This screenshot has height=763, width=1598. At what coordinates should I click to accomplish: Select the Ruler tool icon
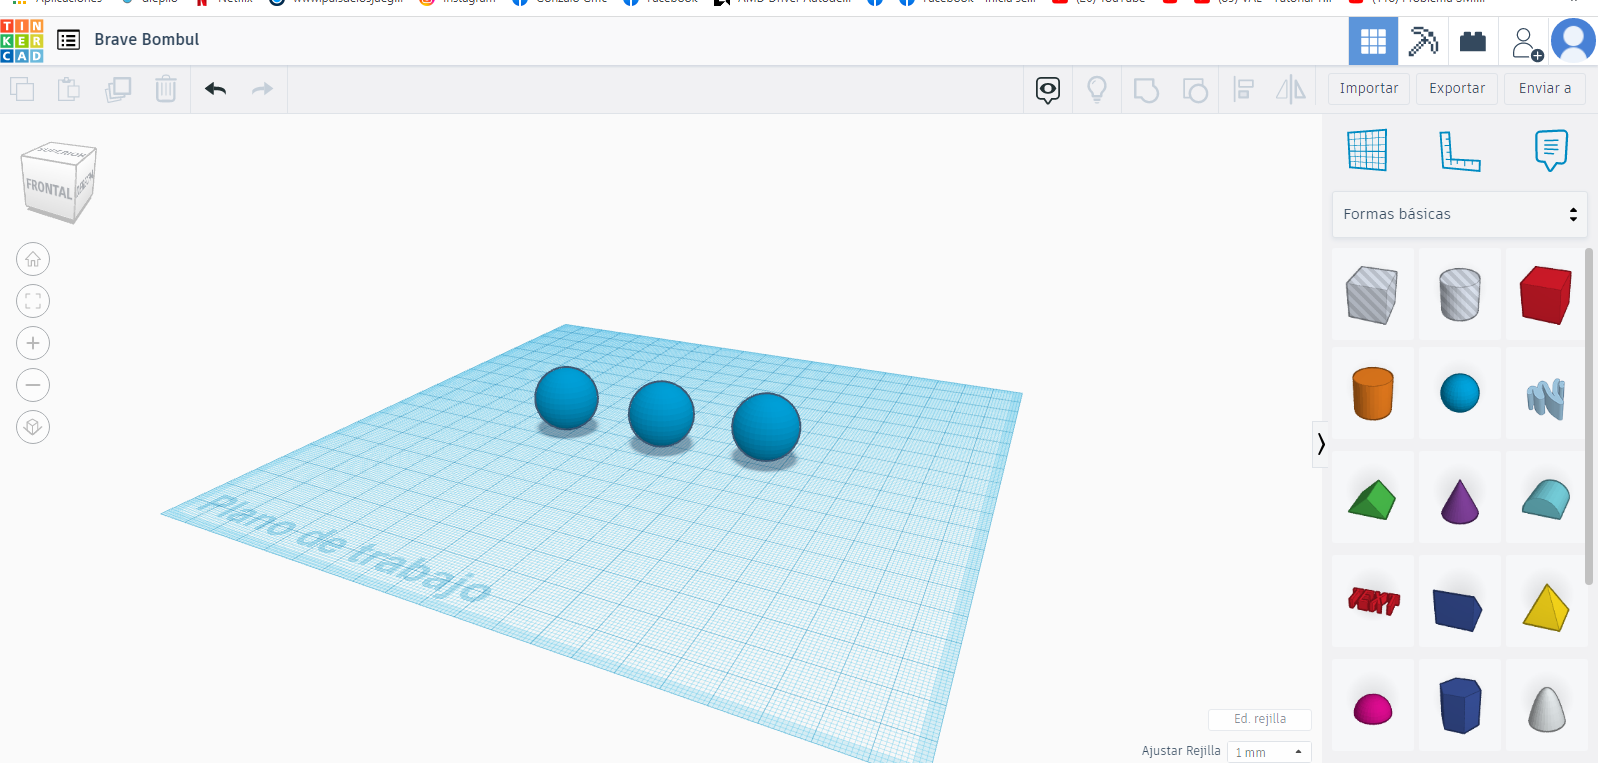(1459, 151)
